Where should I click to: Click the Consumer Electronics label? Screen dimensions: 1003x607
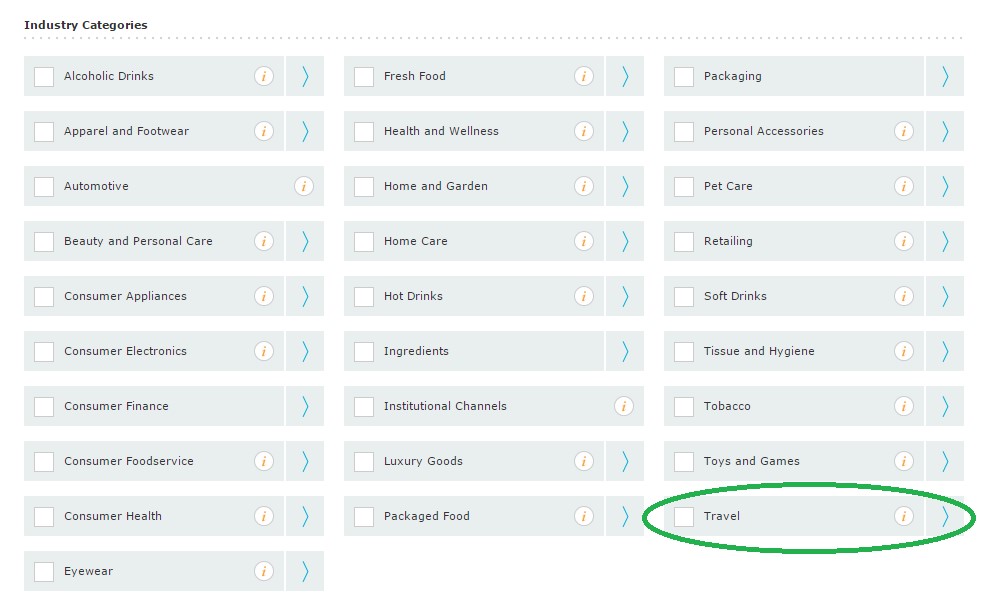coord(125,351)
